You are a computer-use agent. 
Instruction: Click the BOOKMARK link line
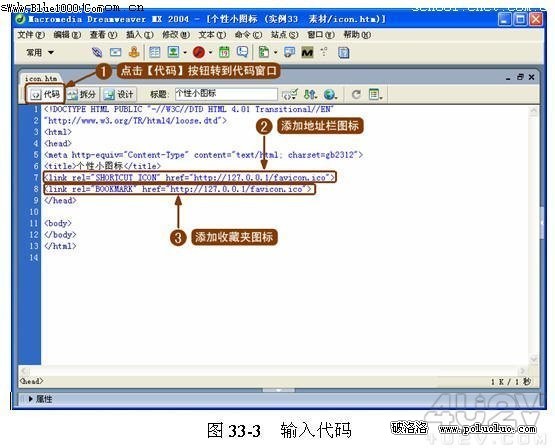click(x=179, y=189)
